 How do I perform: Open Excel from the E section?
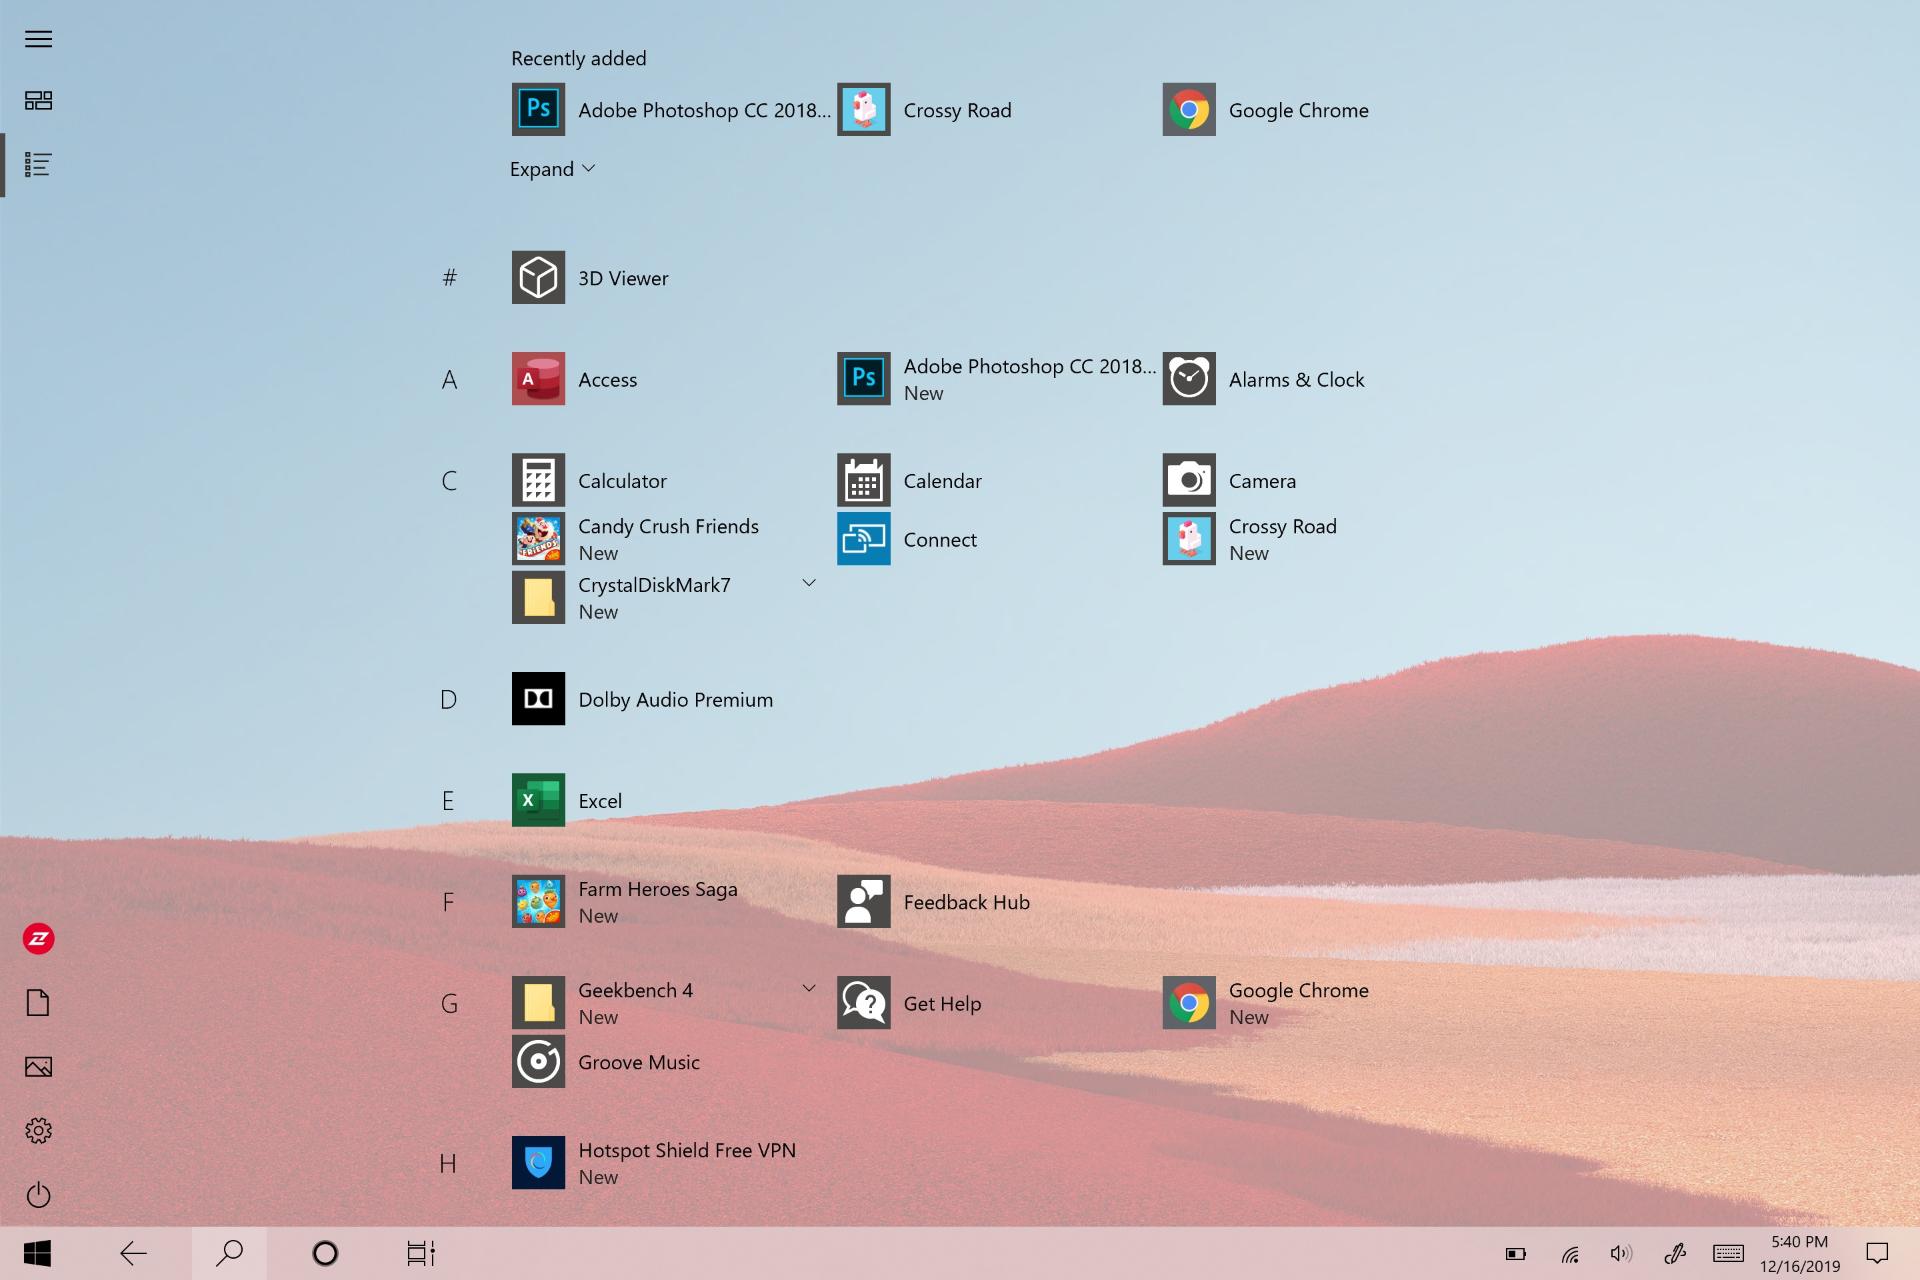point(567,800)
